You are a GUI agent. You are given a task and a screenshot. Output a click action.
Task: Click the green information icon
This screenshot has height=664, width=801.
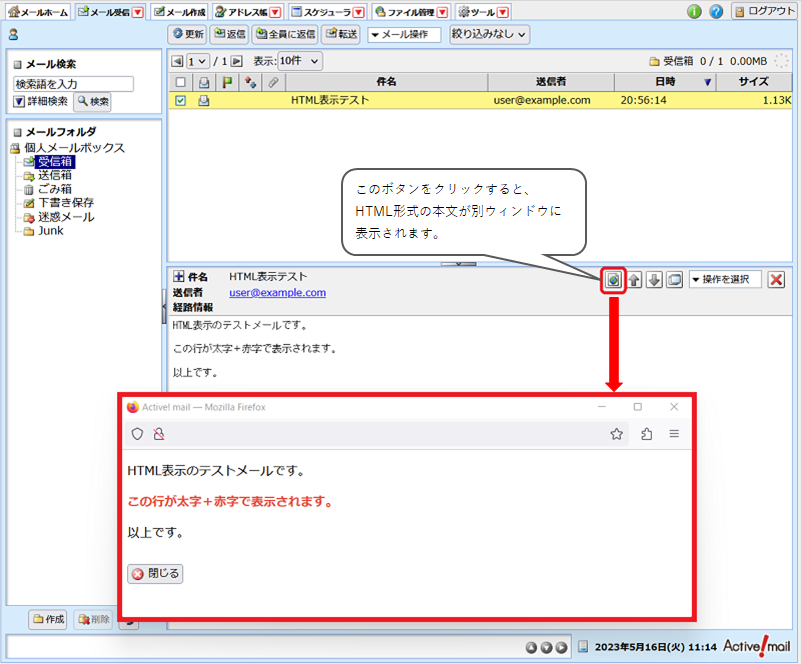click(x=694, y=12)
